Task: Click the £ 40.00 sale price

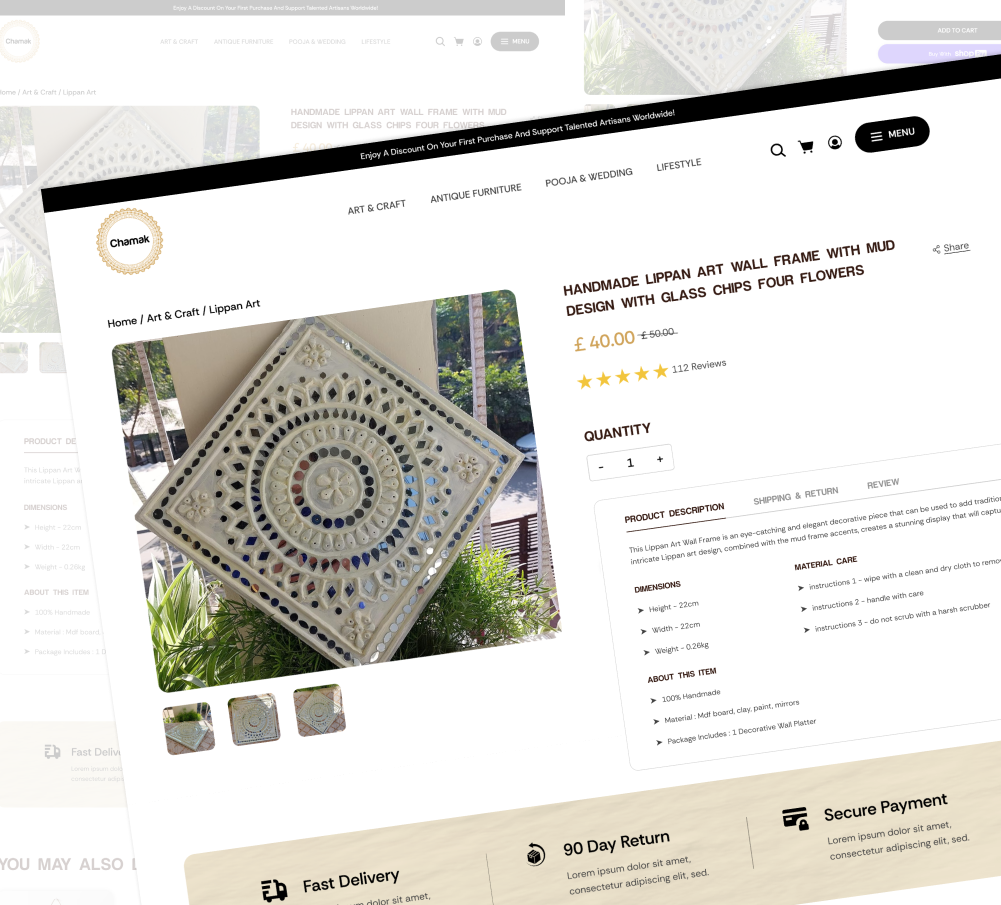Action: pos(605,341)
